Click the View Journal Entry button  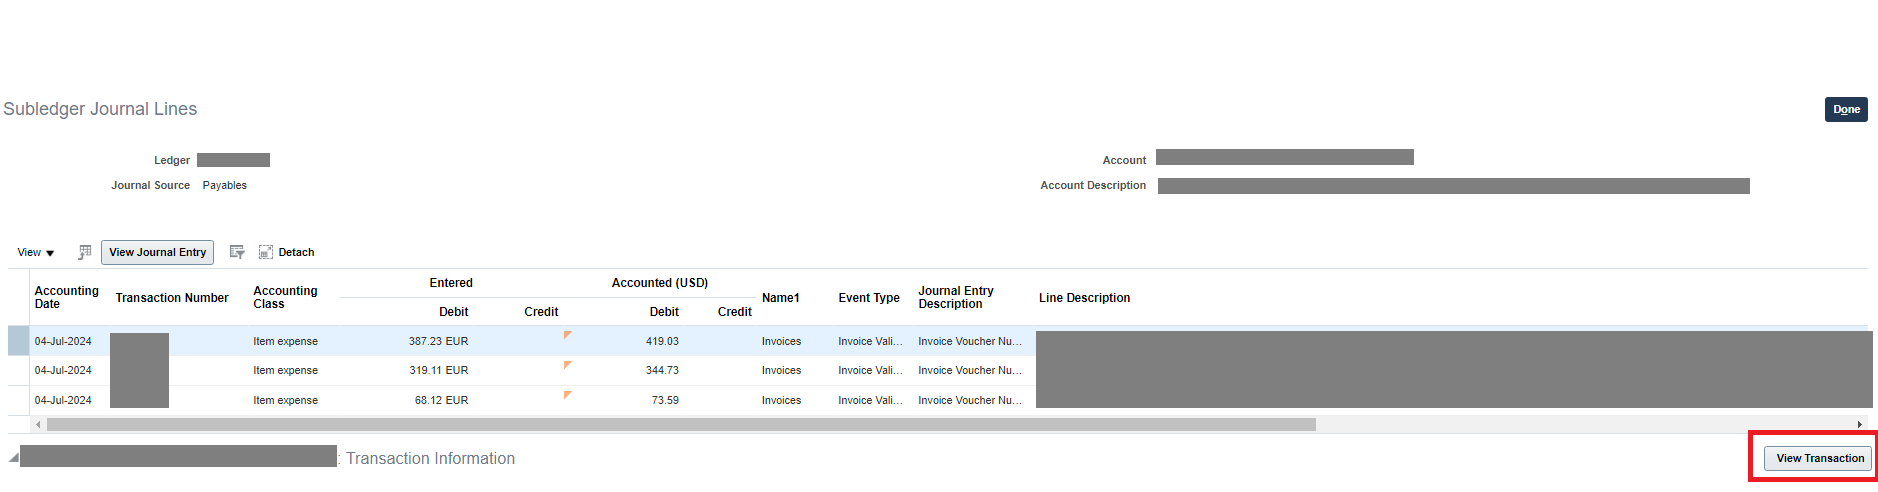pyautogui.click(x=157, y=252)
